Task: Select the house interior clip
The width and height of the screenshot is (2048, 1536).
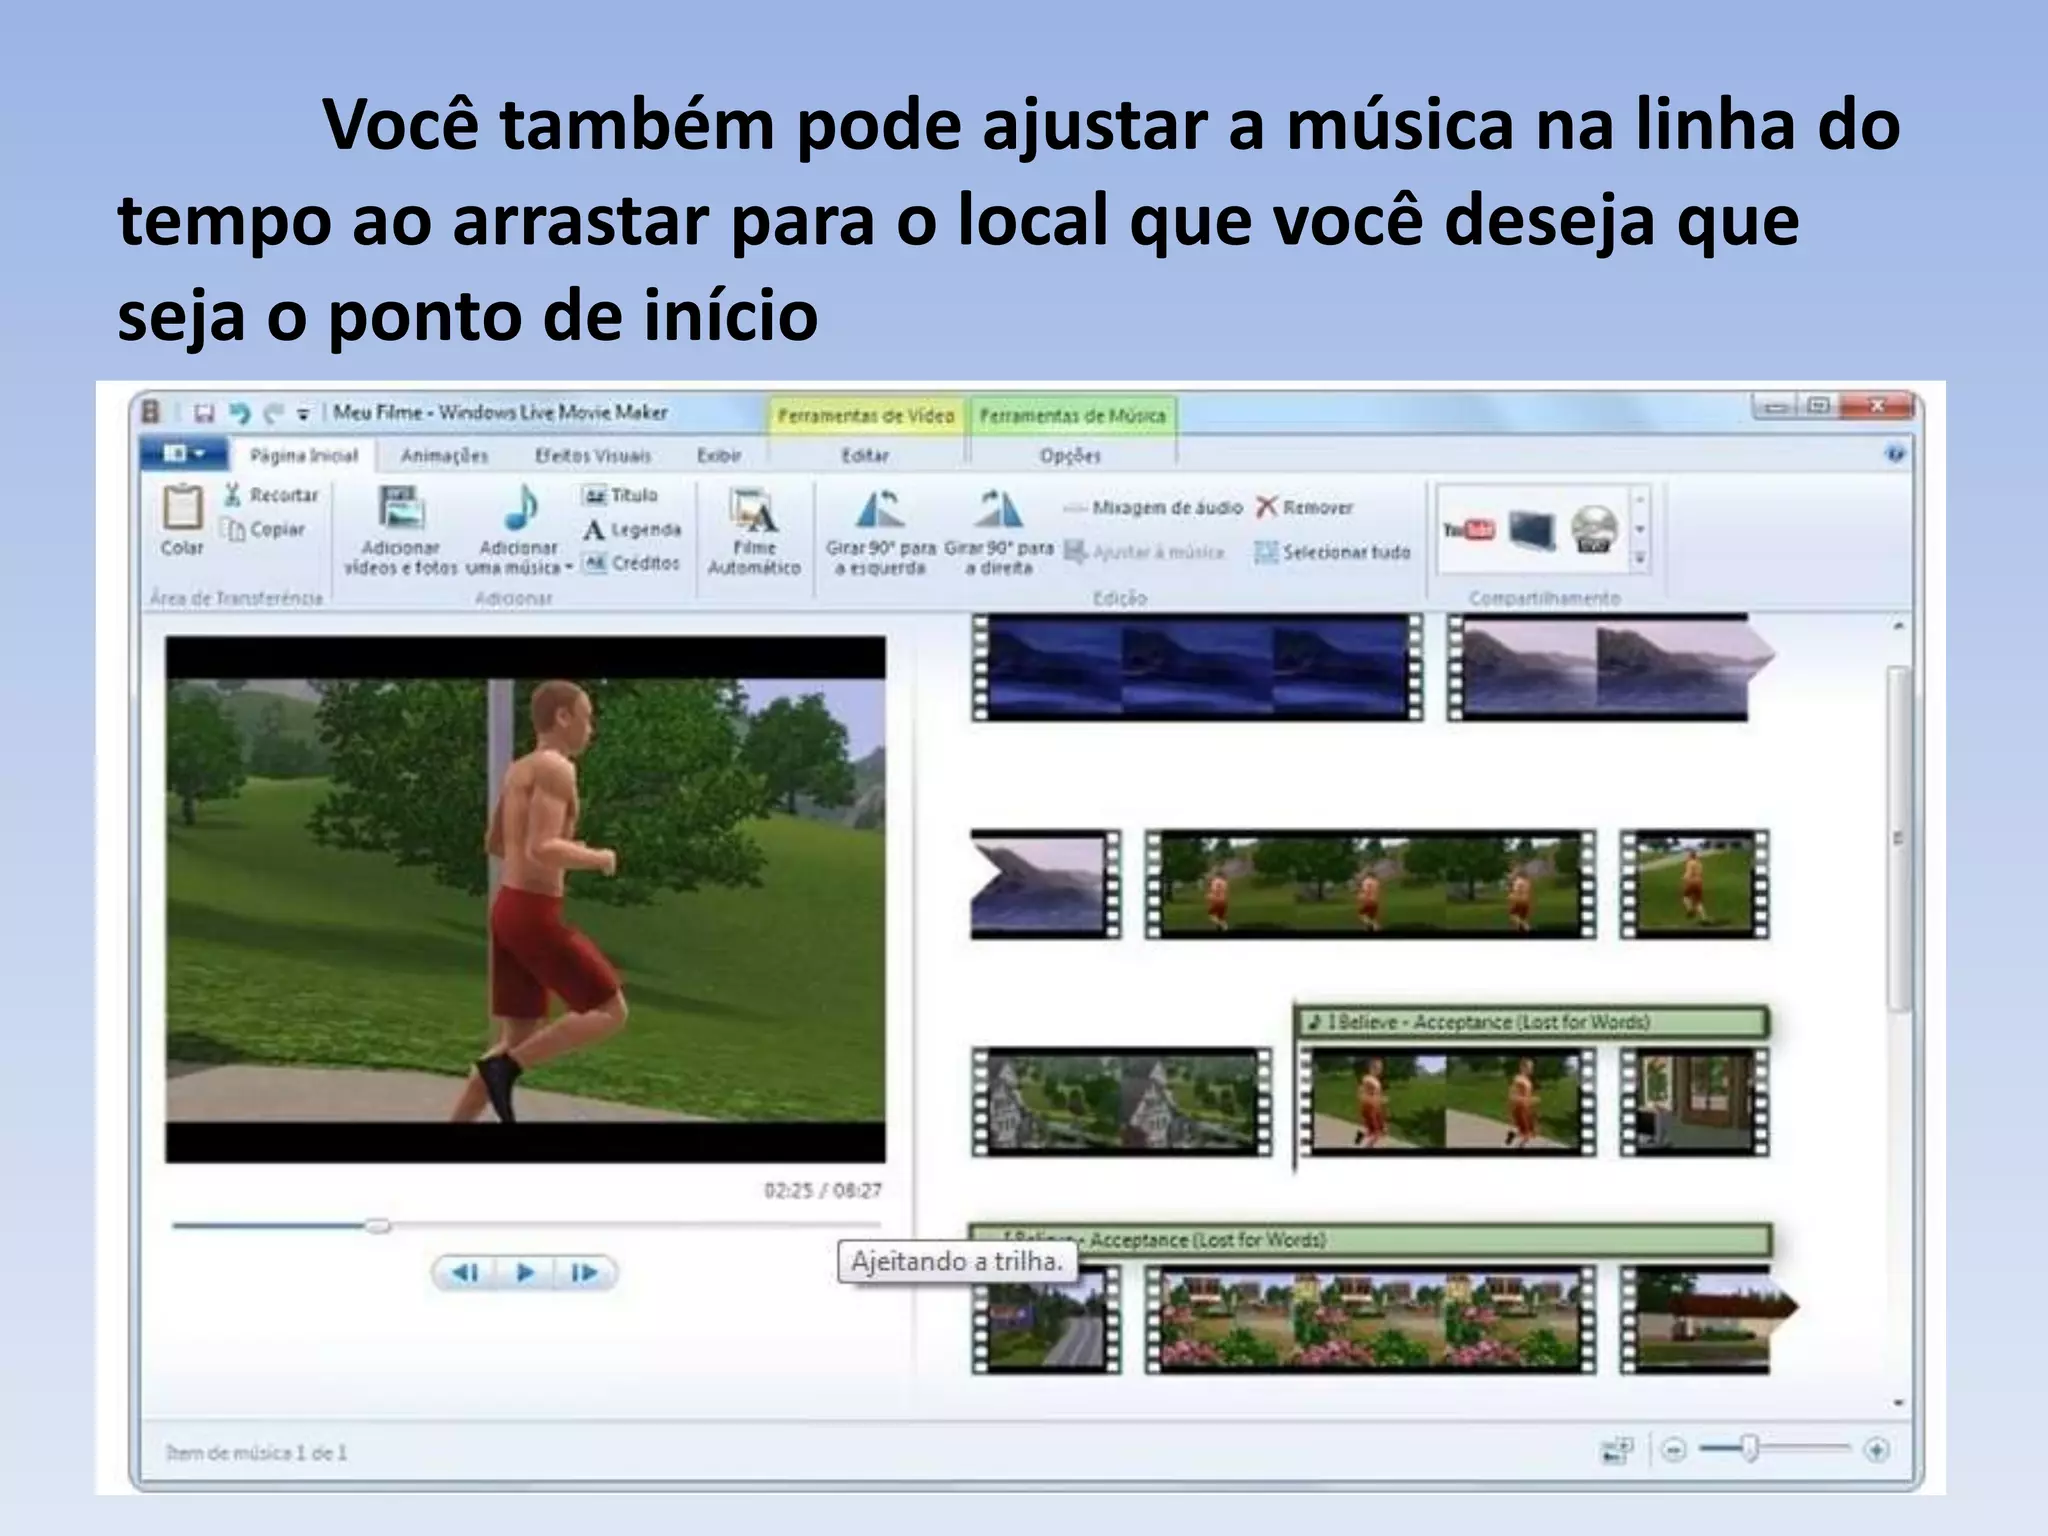Action: point(1694,1102)
